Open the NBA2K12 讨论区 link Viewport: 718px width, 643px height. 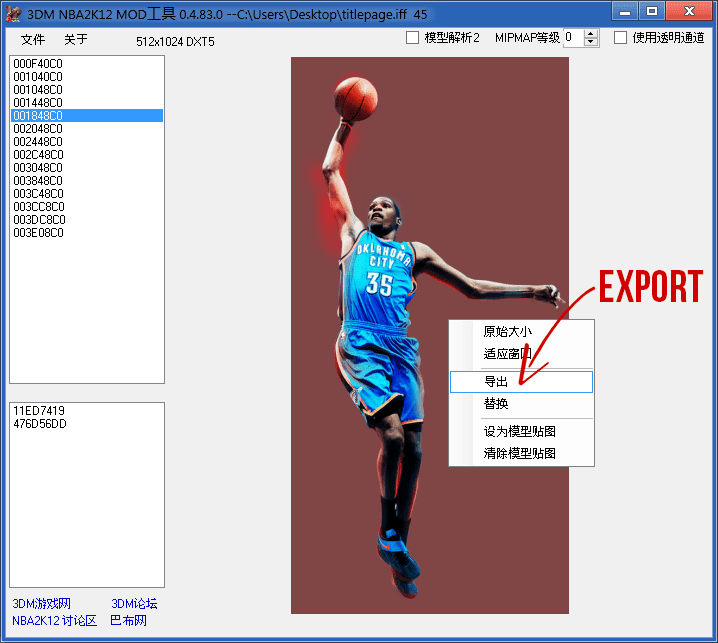[54, 621]
